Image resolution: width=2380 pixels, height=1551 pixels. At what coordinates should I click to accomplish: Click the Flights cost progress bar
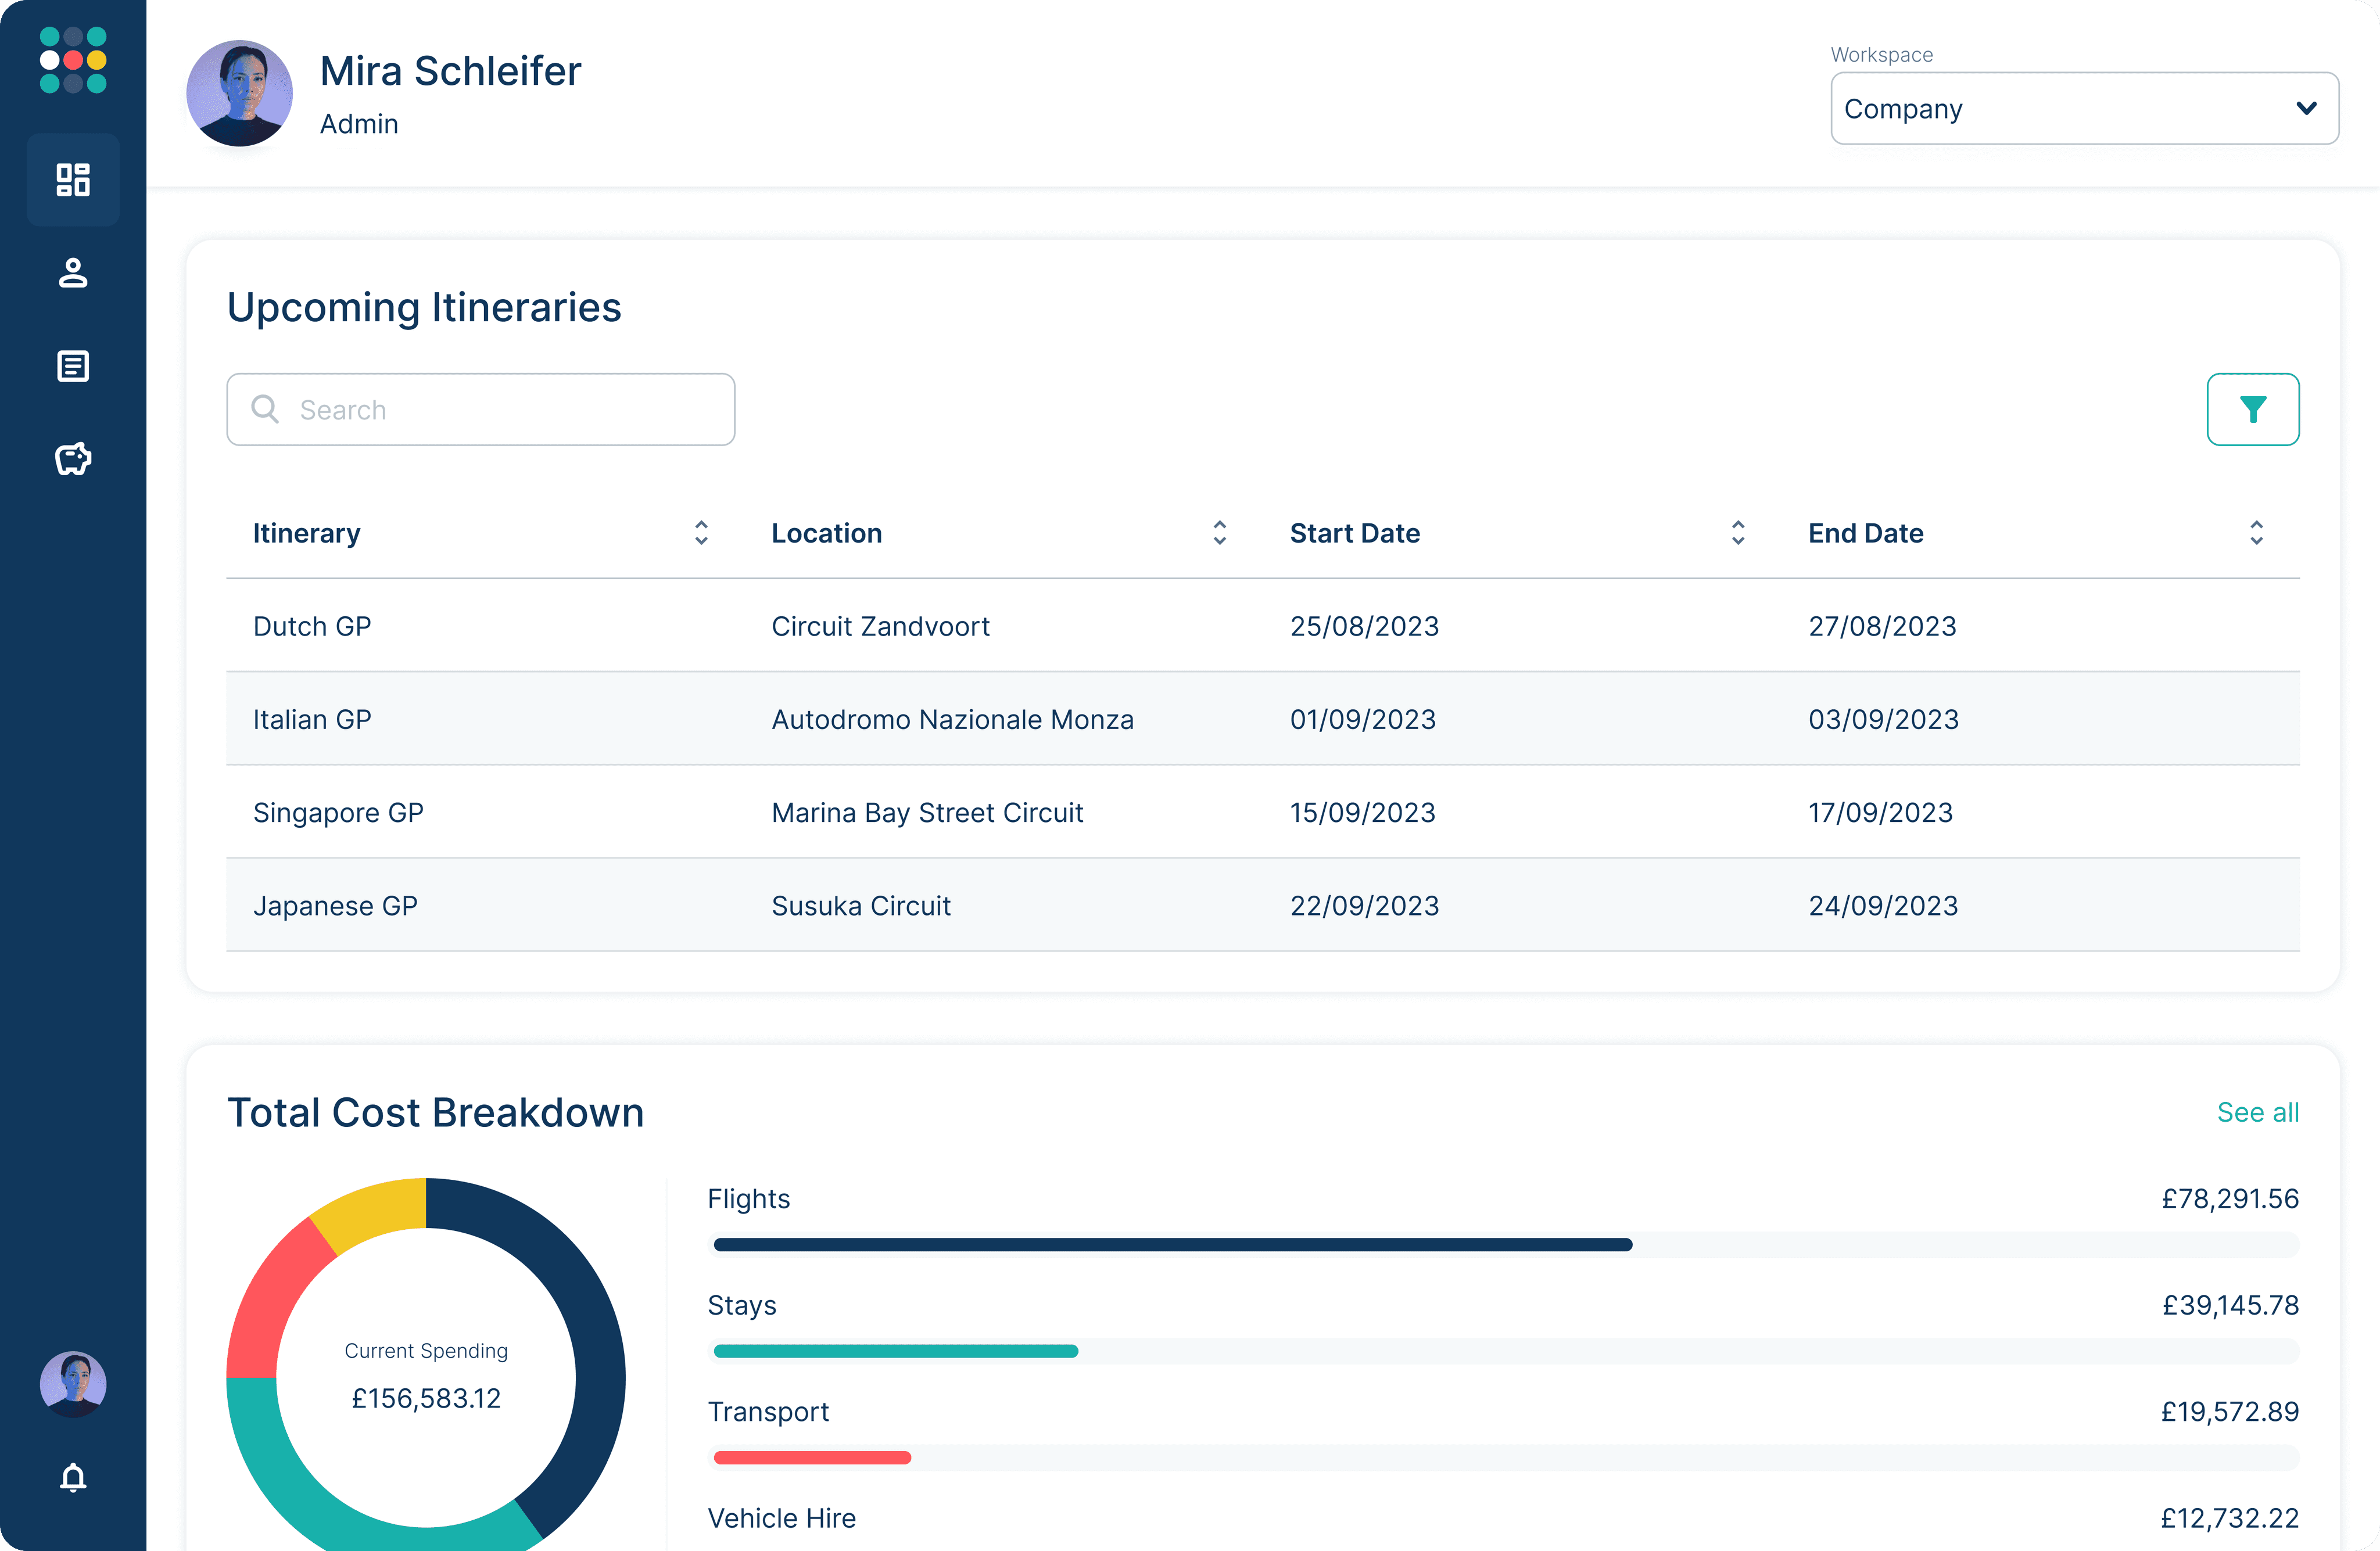[1172, 1245]
